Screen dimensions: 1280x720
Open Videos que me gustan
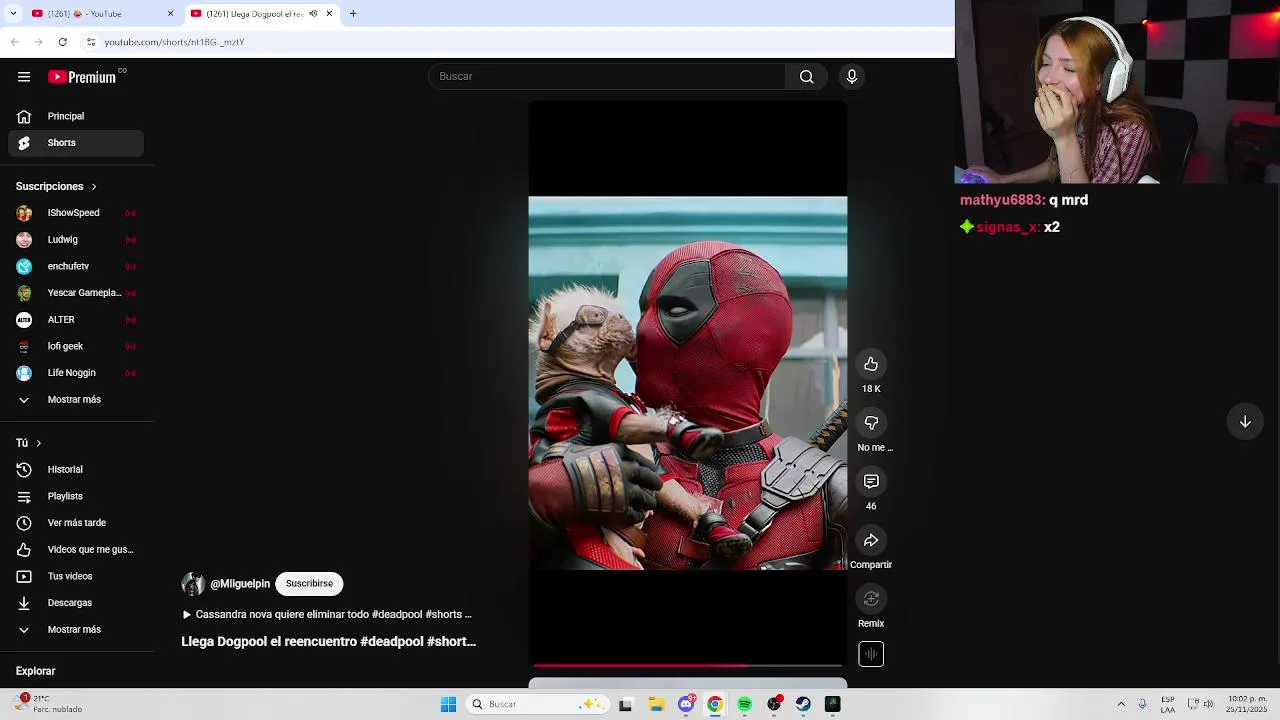pyautogui.click(x=76, y=549)
